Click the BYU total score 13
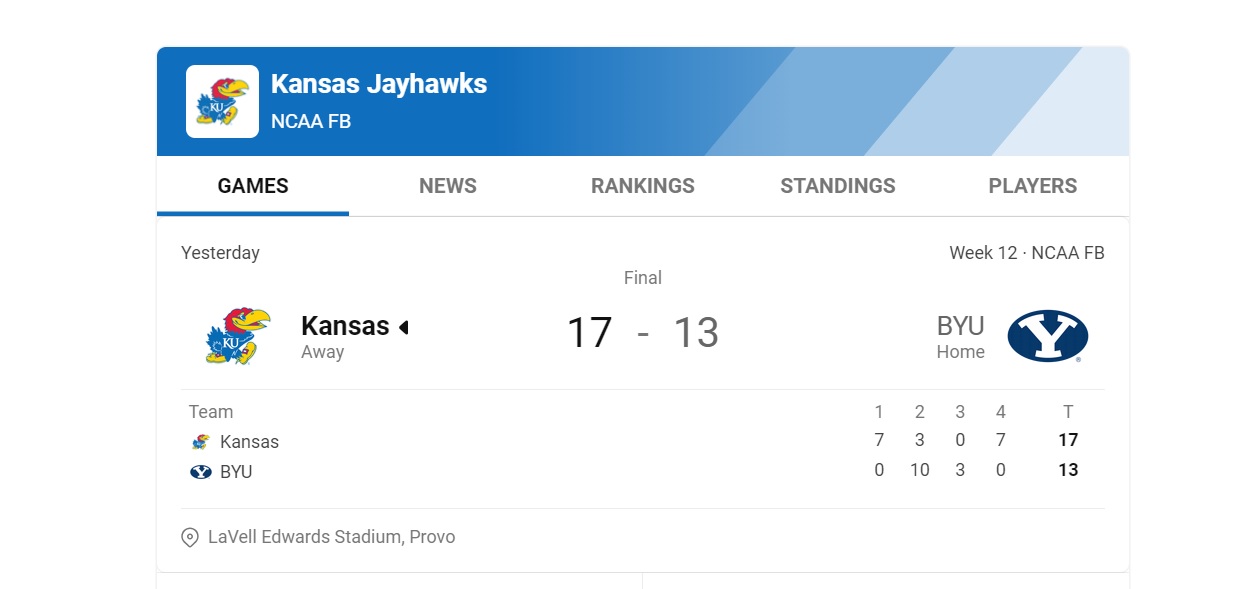This screenshot has width=1234, height=589. pyautogui.click(x=1068, y=470)
